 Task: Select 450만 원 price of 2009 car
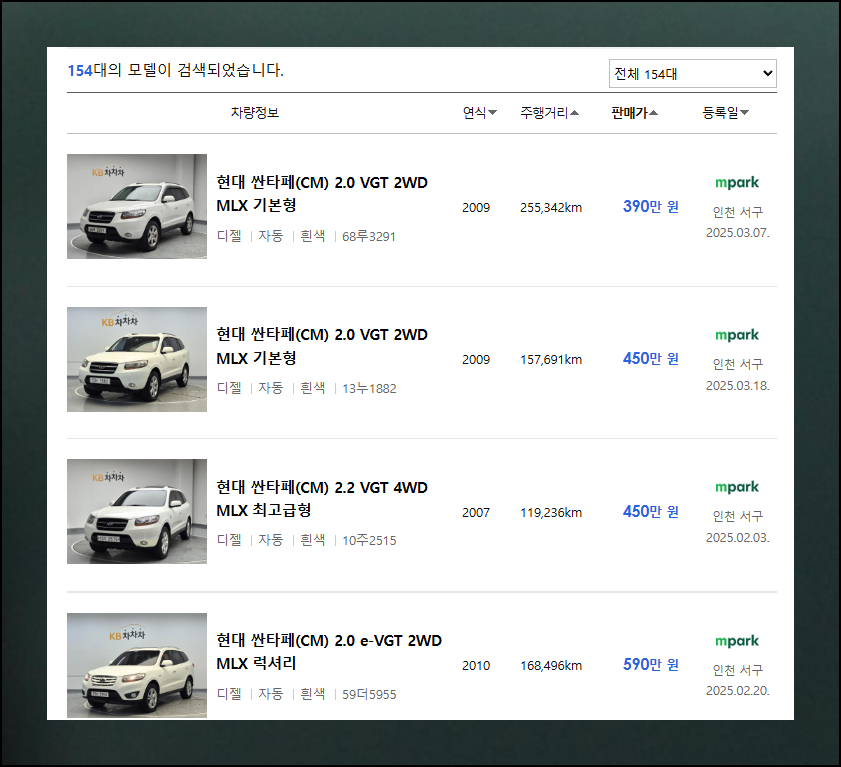[651, 359]
